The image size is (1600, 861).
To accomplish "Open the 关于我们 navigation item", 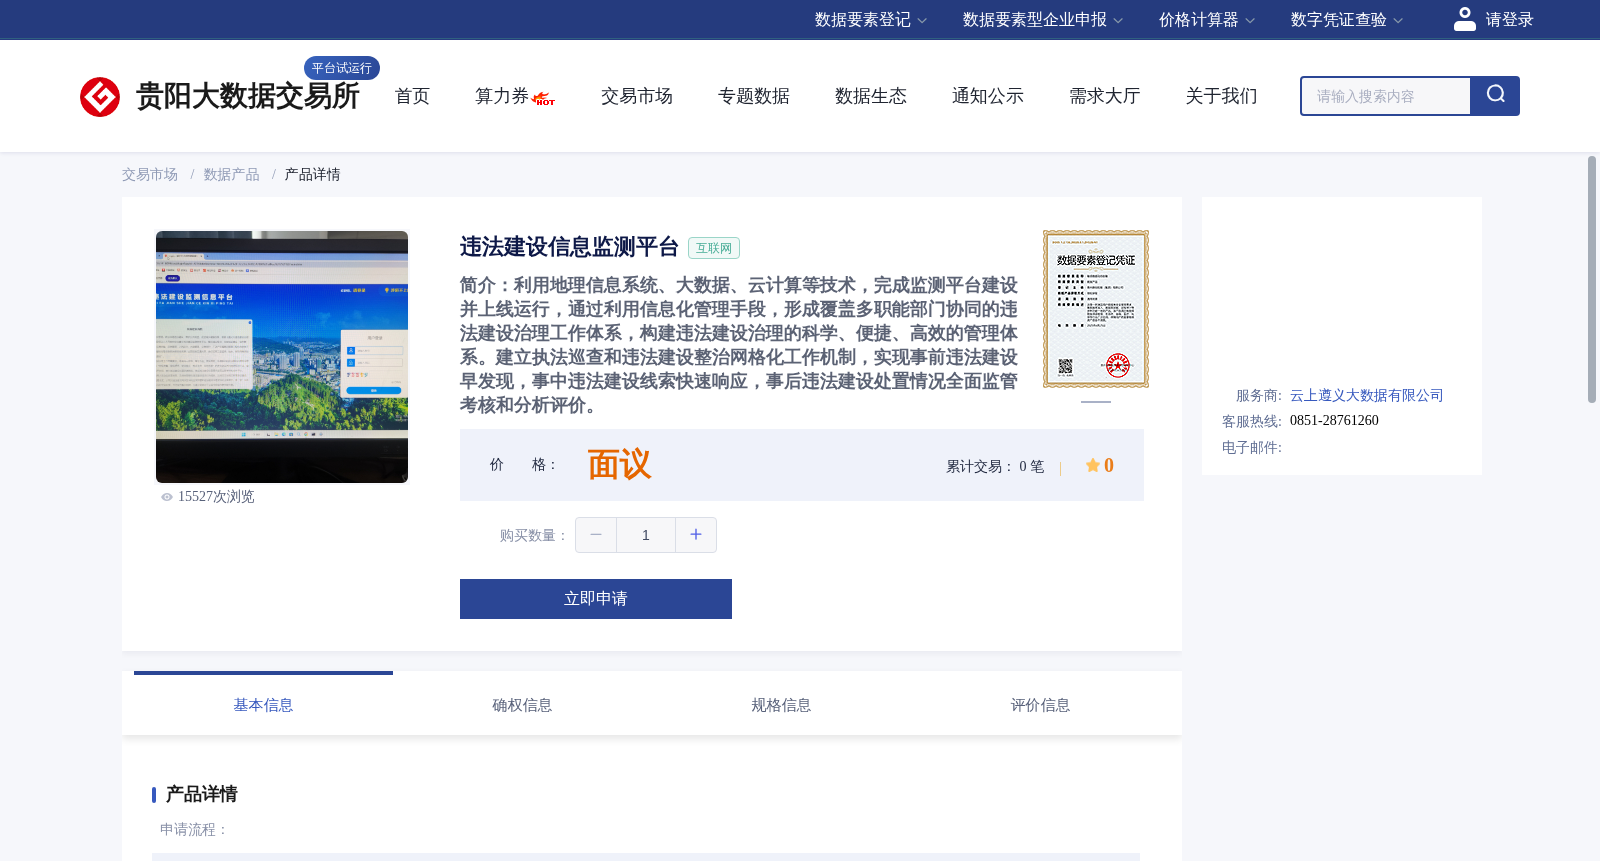I will [1222, 96].
